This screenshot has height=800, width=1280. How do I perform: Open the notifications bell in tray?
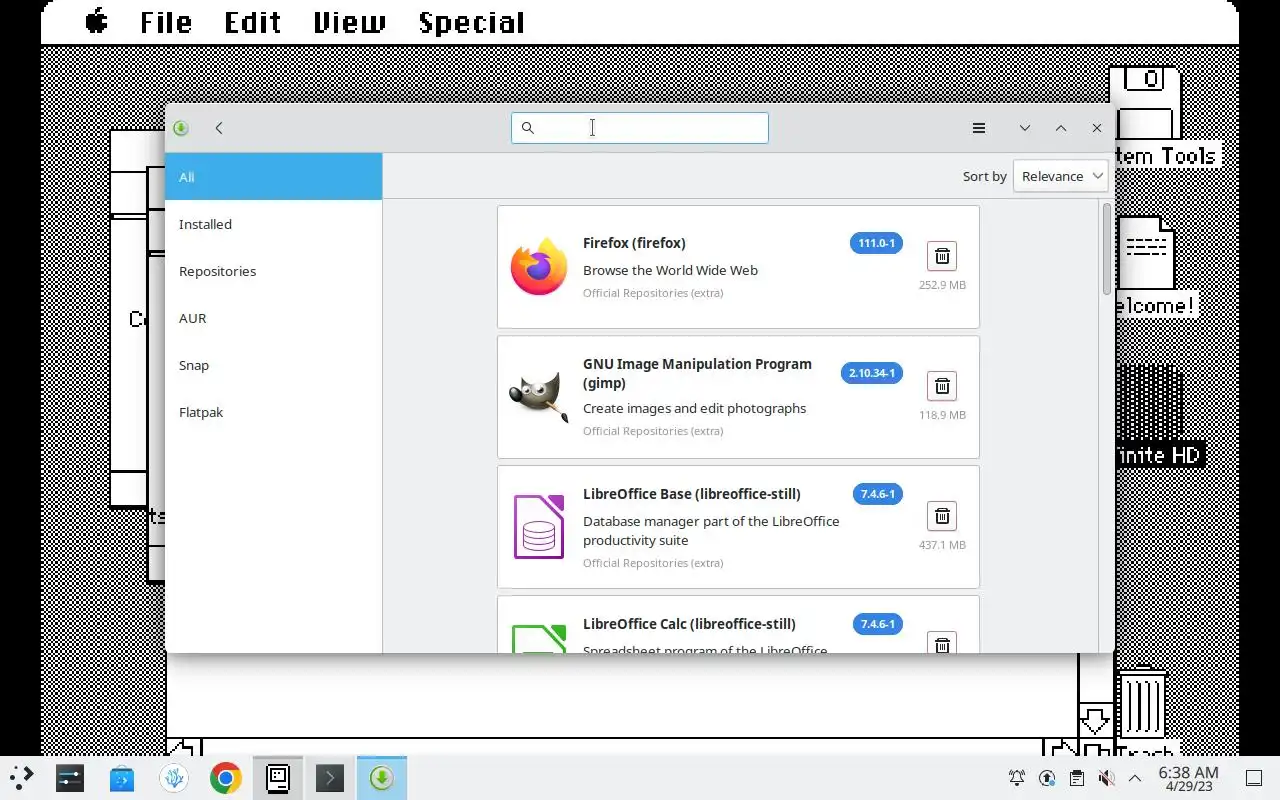(x=1017, y=778)
